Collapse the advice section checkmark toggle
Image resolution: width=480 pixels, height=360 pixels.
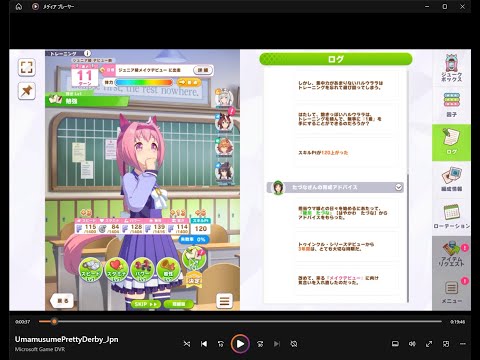pyautogui.click(x=398, y=187)
